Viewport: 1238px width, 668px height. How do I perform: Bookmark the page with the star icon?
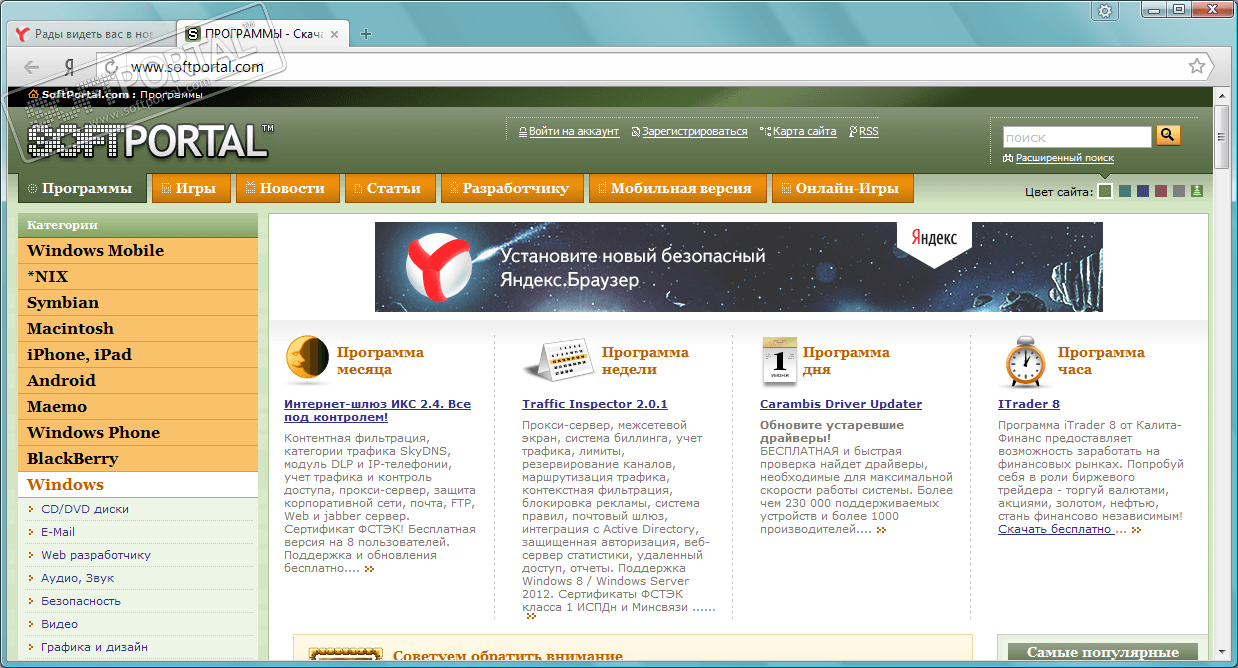1196,66
